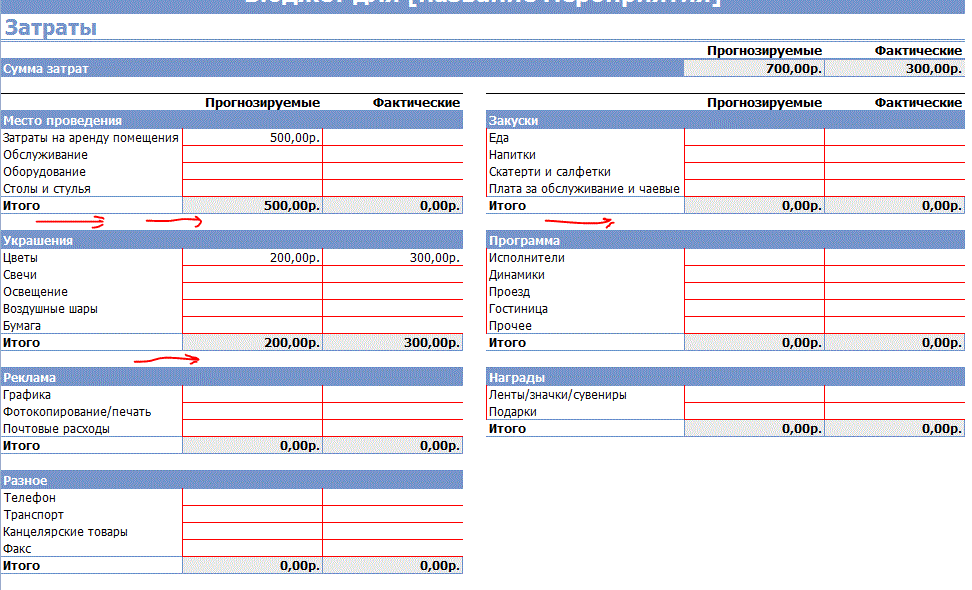Click the 'Свечи' row label
This screenshot has height=590, width=972.
click(20, 275)
